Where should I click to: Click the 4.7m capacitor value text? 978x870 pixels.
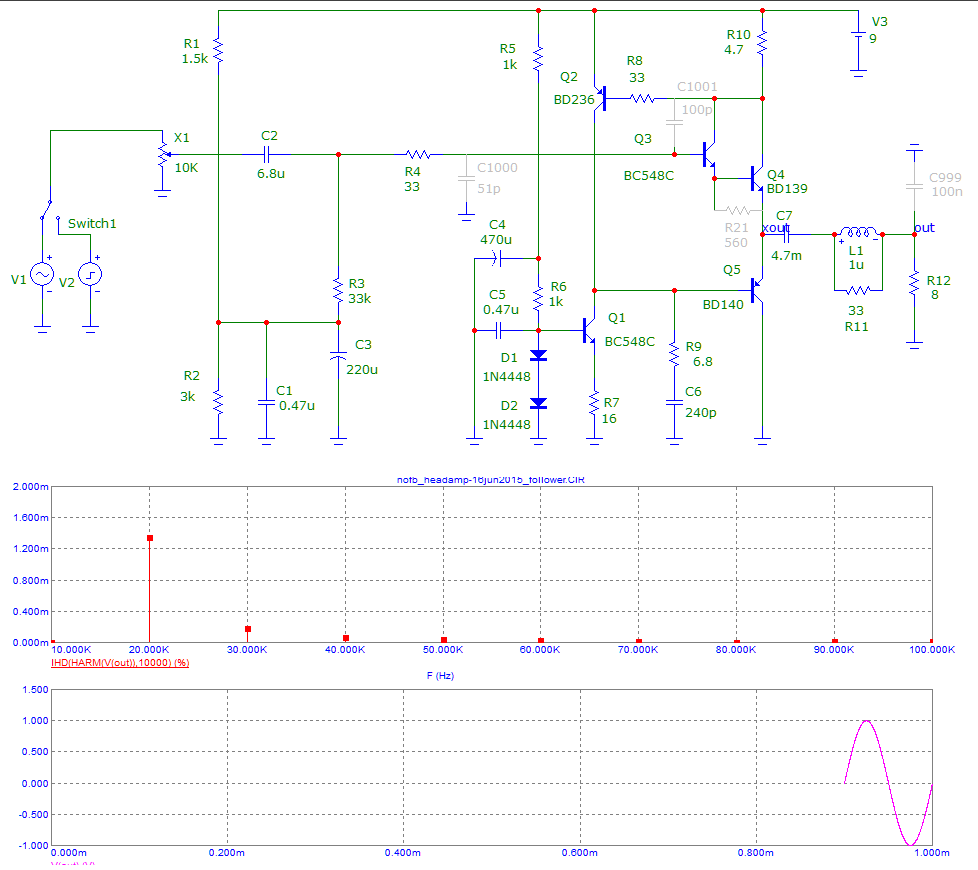click(x=787, y=256)
